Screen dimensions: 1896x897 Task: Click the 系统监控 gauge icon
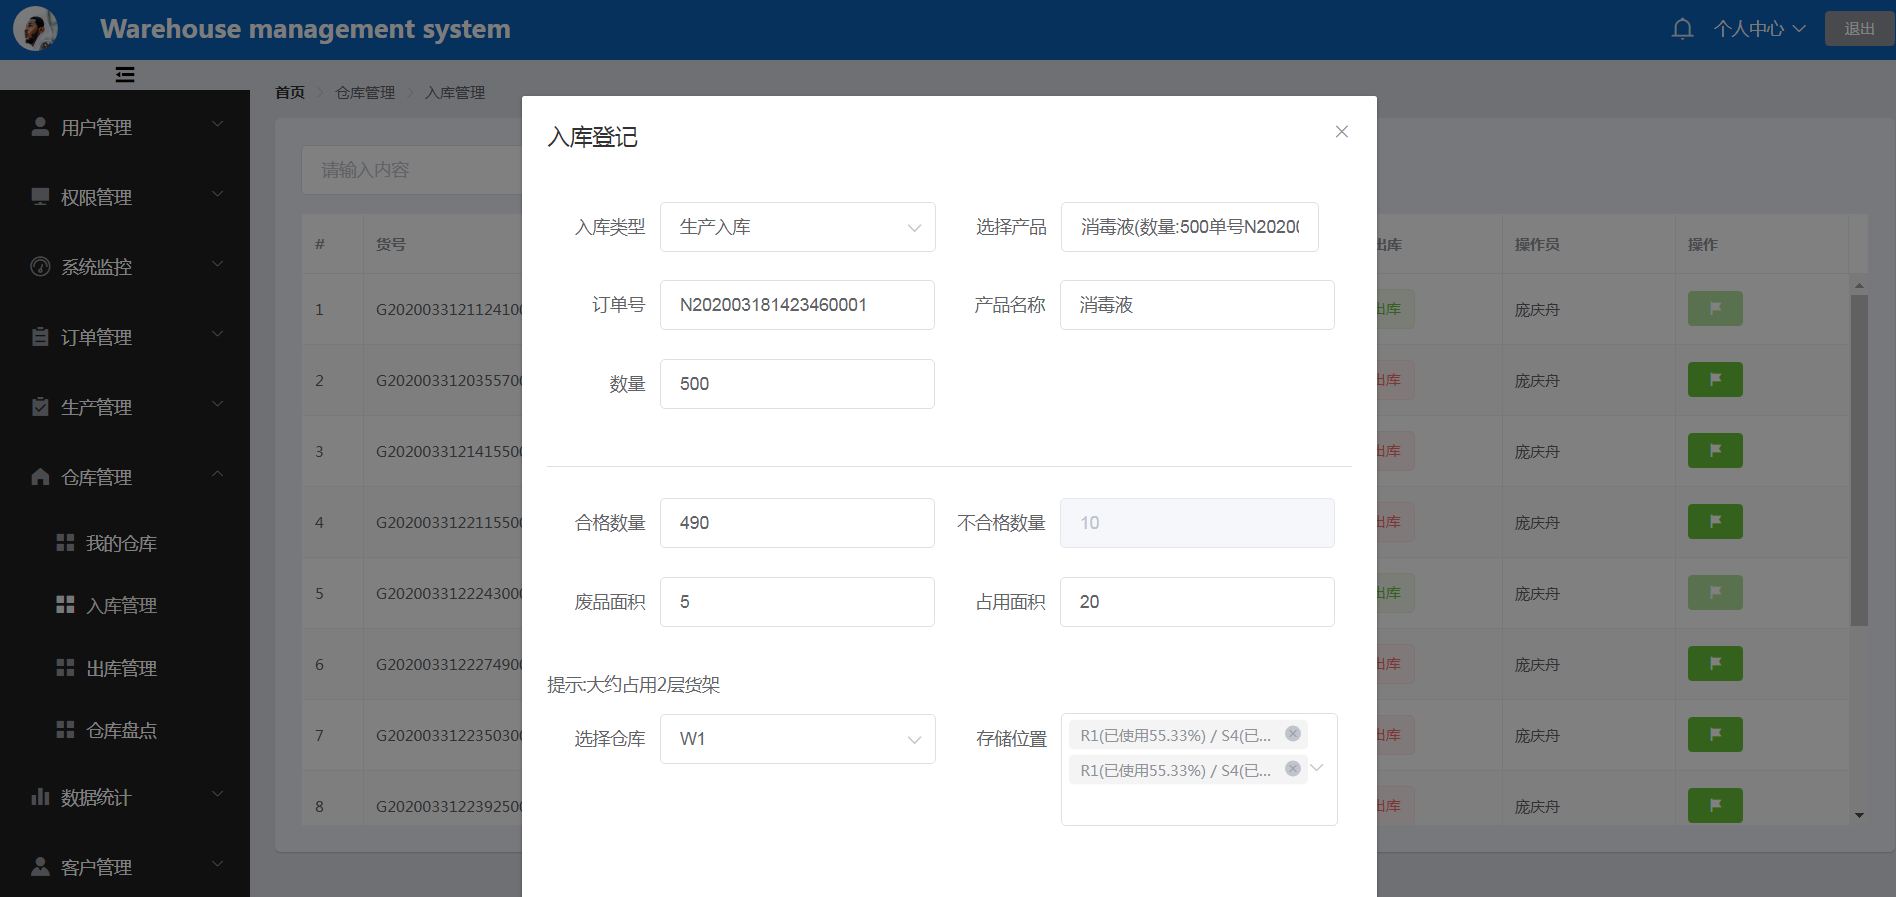[x=40, y=267]
